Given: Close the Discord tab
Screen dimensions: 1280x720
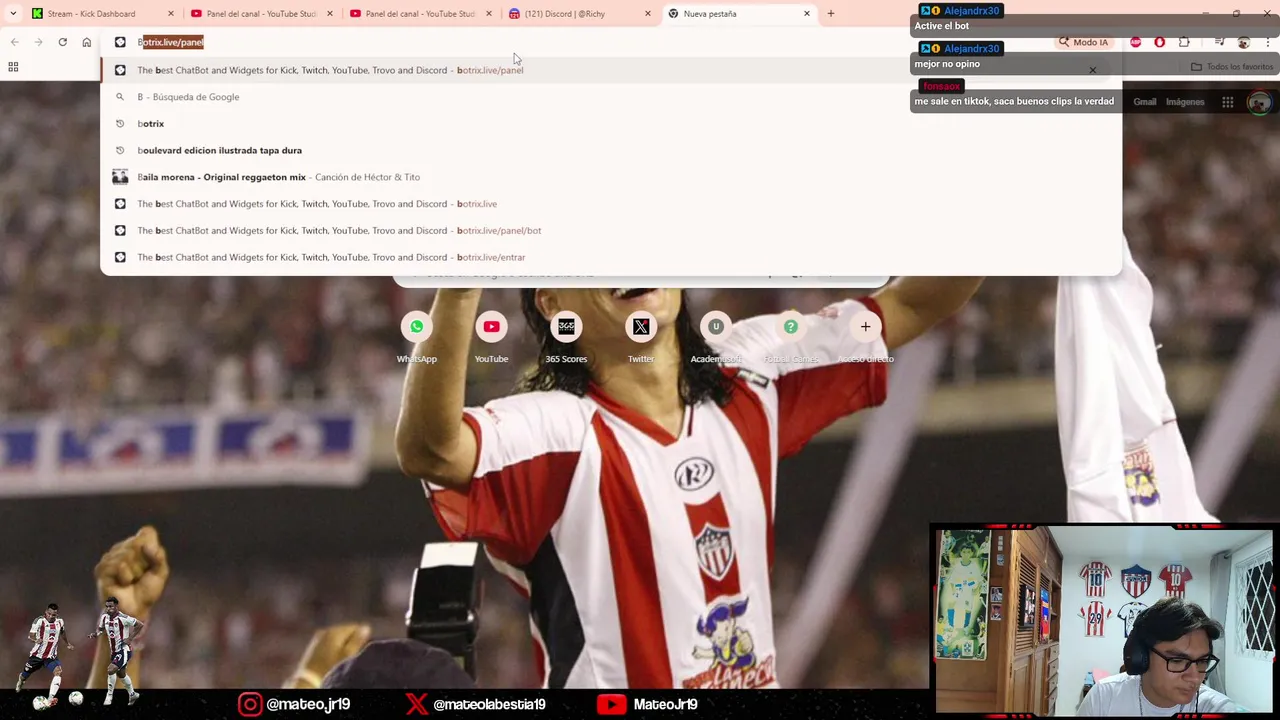Looking at the screenshot, I should click(648, 14).
